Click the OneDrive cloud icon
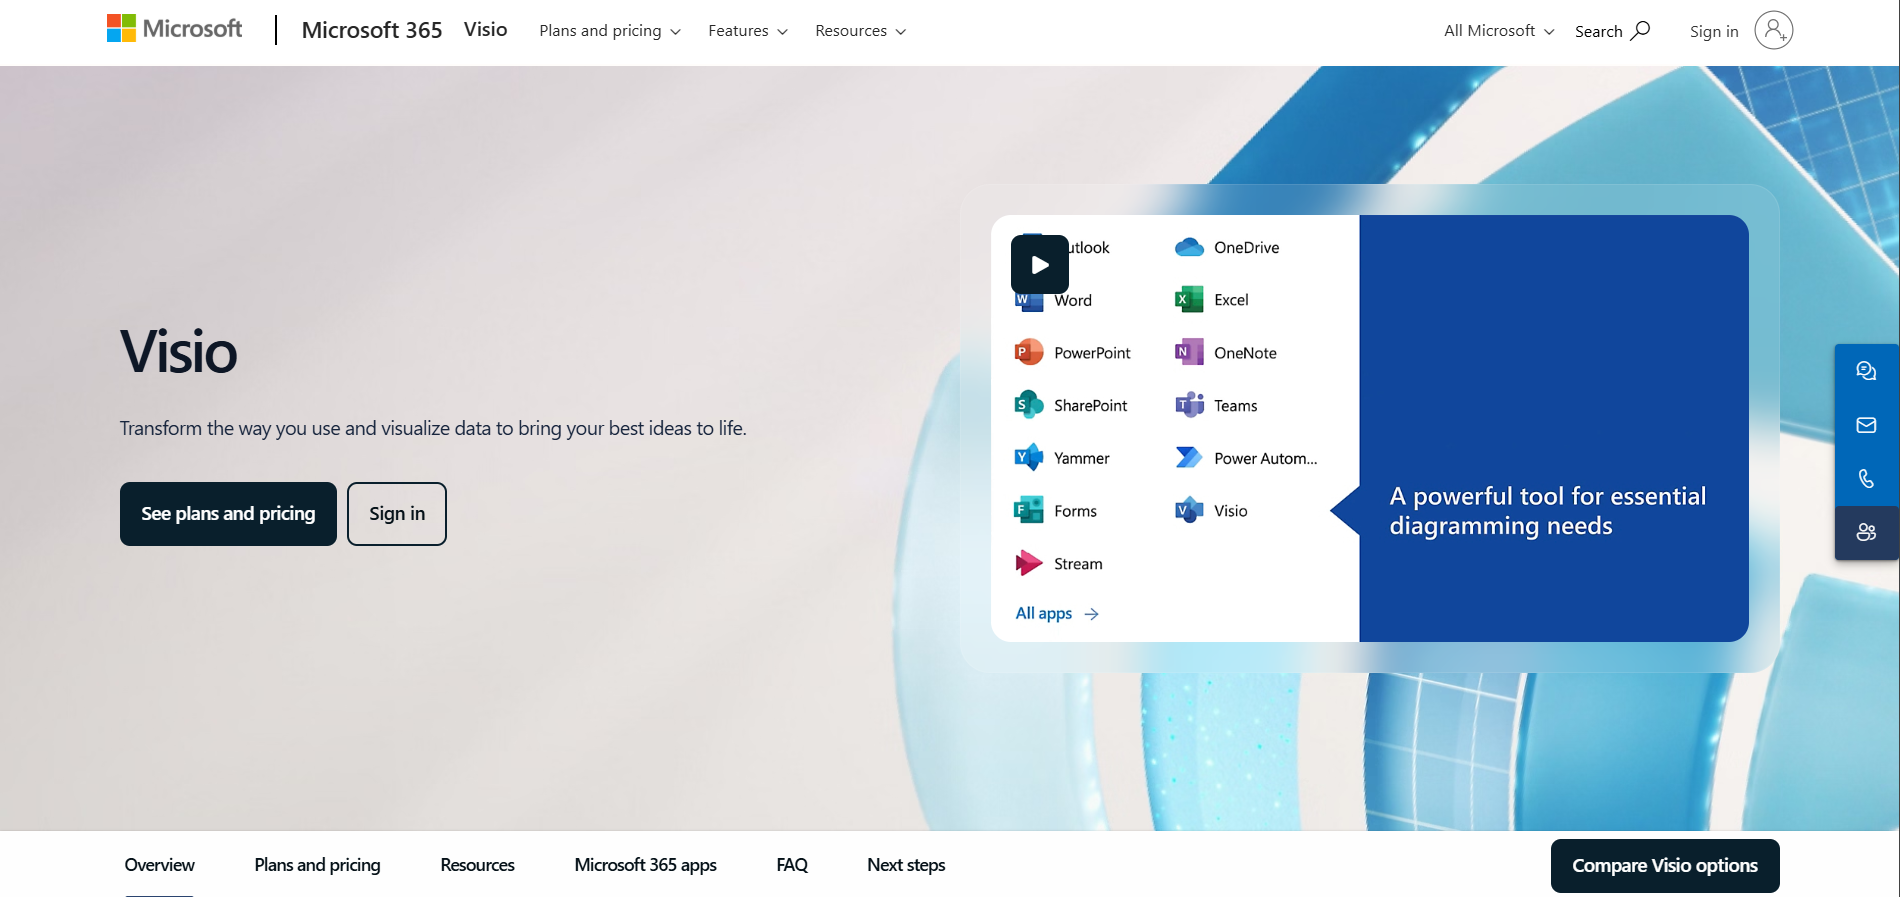 point(1189,247)
